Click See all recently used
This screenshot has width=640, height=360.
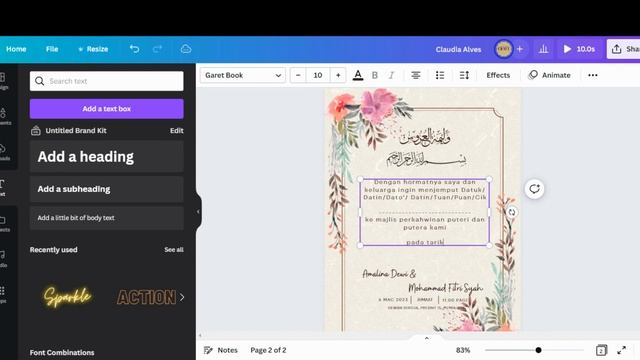click(174, 249)
